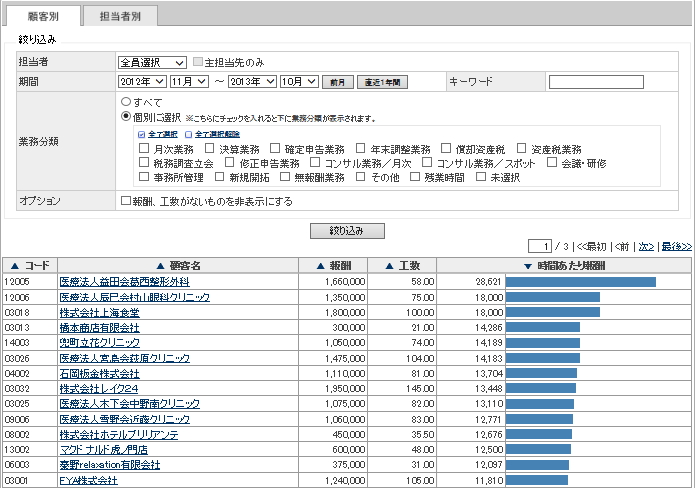Check the 確定申告業務 checkbox
The width and height of the screenshot is (697, 488).
point(275,148)
